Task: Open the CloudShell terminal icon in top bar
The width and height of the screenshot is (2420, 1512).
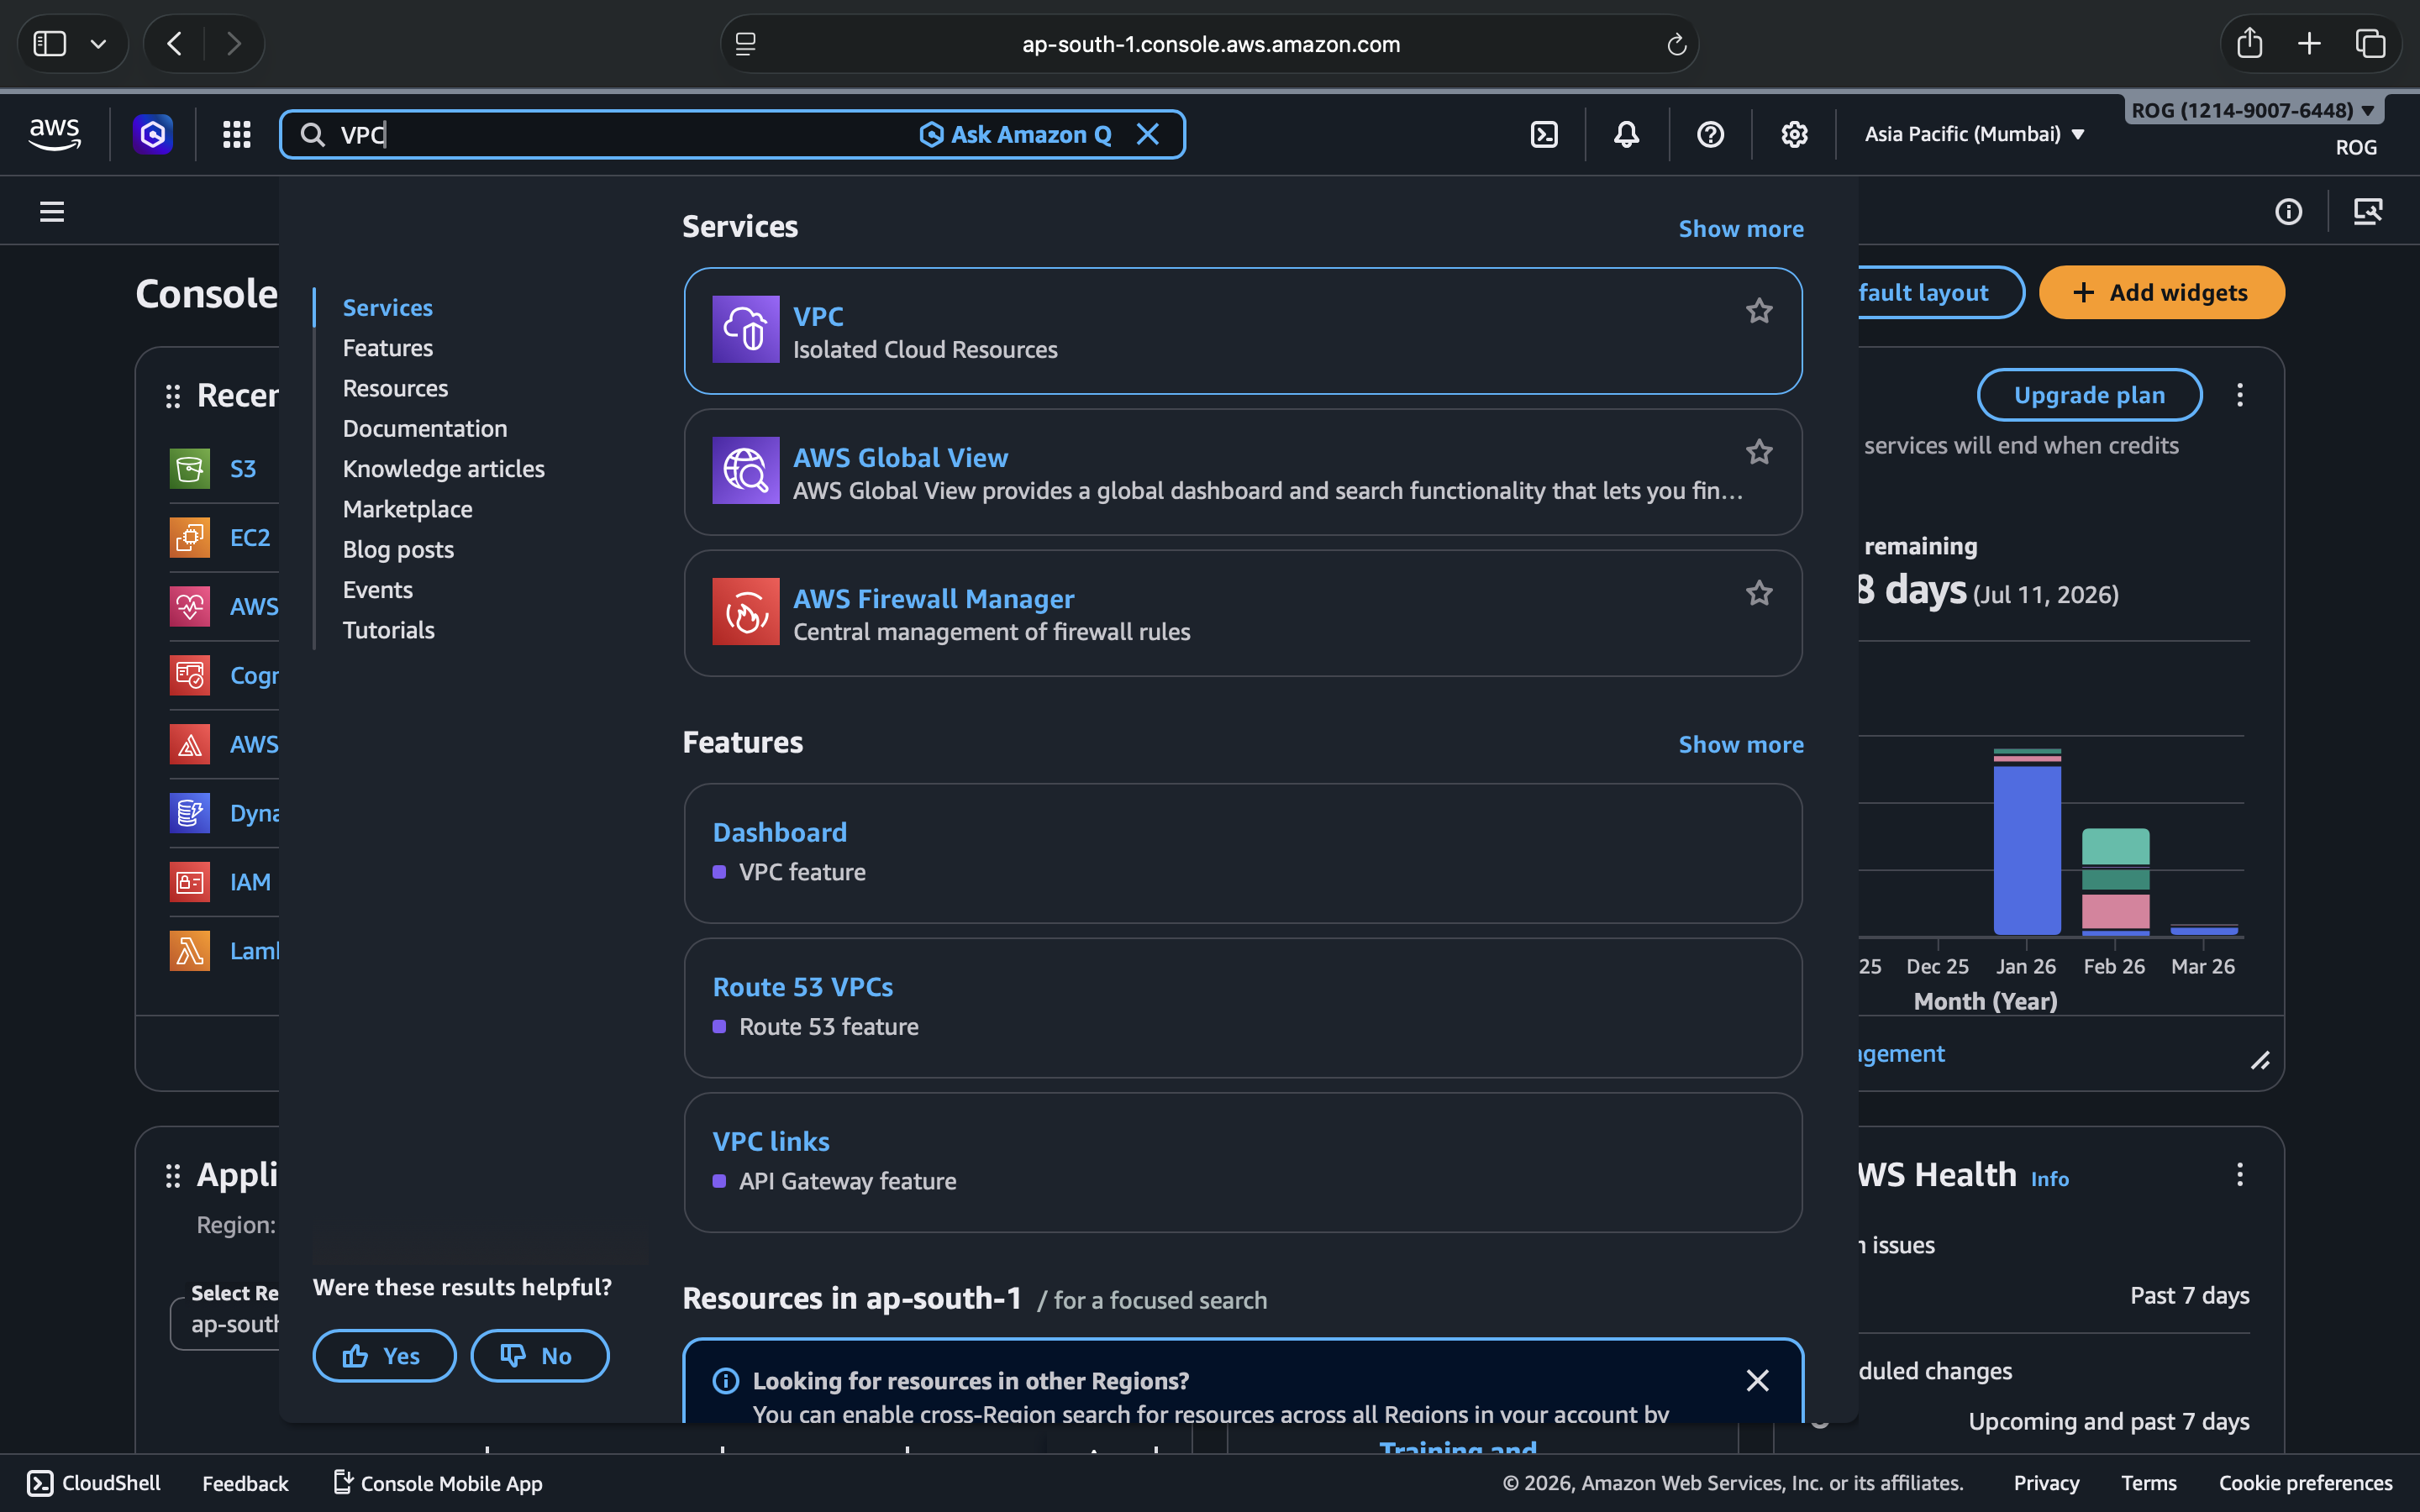Action: pyautogui.click(x=1544, y=134)
